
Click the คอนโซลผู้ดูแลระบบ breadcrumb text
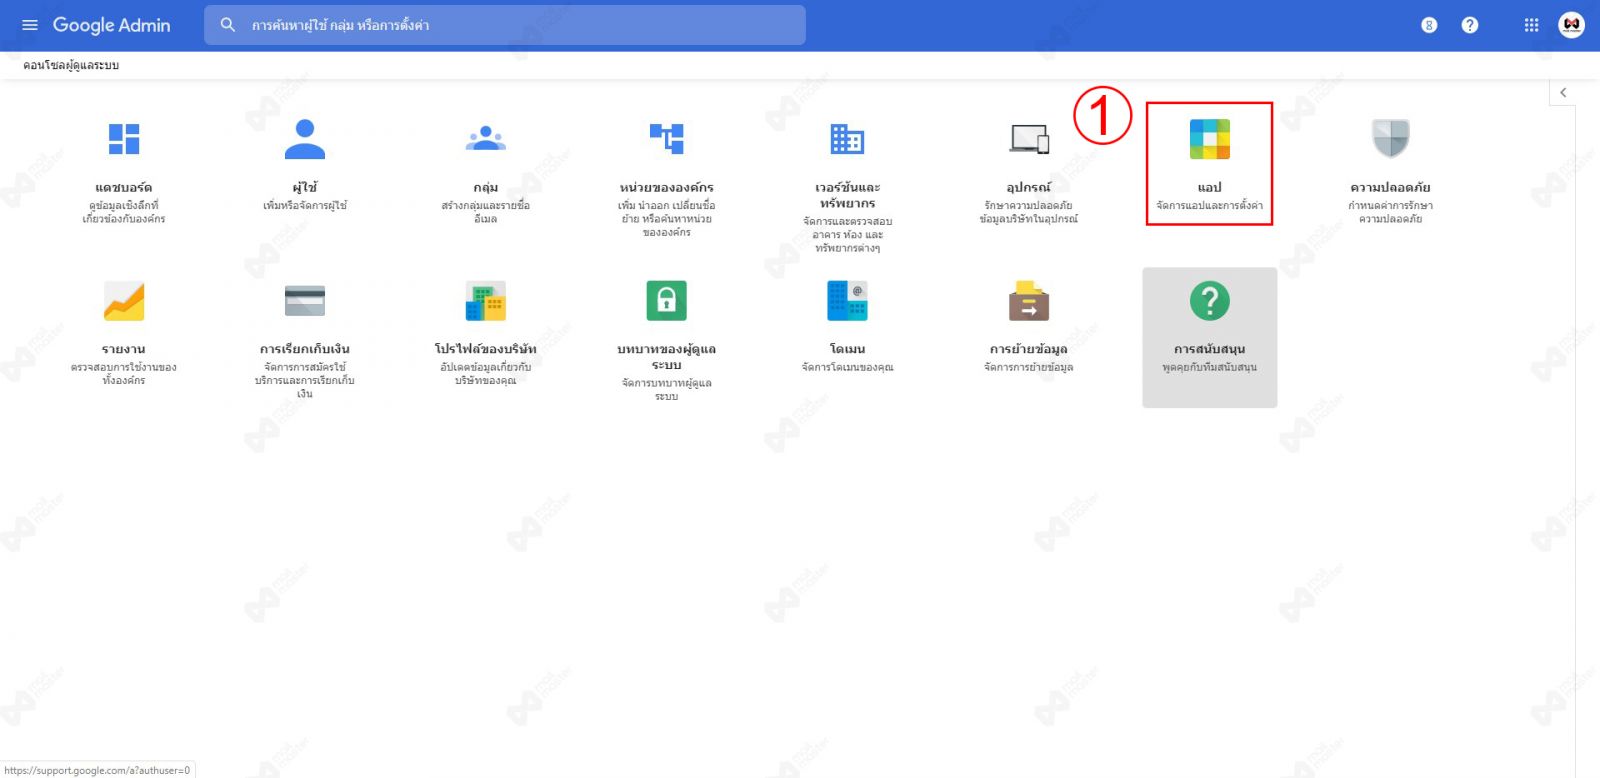[x=71, y=65]
